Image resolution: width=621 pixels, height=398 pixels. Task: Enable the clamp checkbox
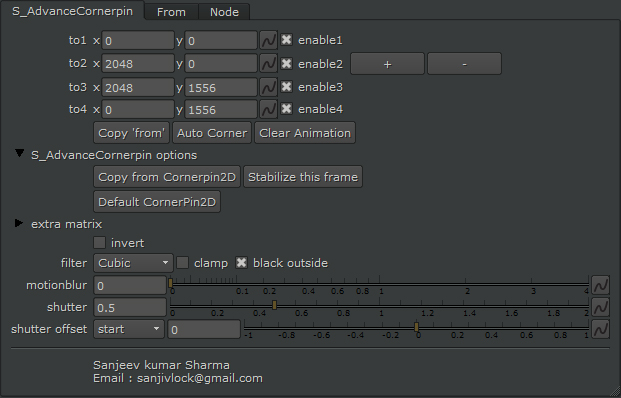pos(183,263)
